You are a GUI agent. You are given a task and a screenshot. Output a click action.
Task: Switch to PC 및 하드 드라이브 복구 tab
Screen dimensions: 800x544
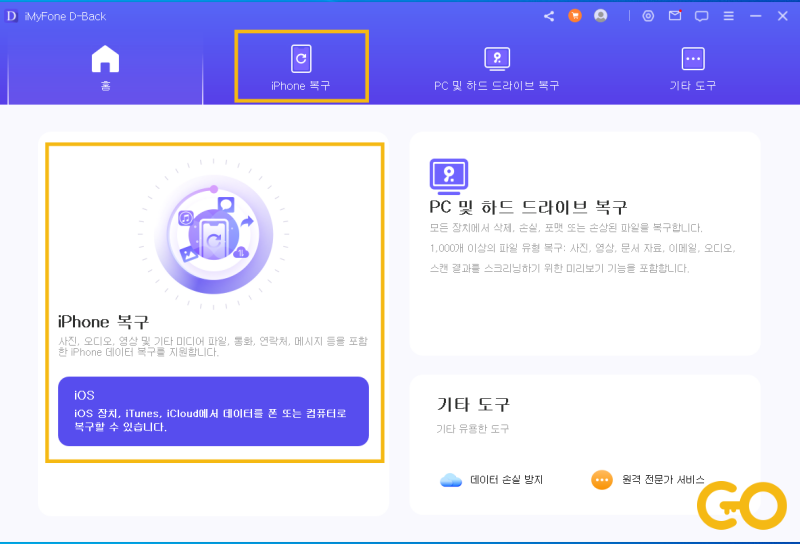pos(496,69)
